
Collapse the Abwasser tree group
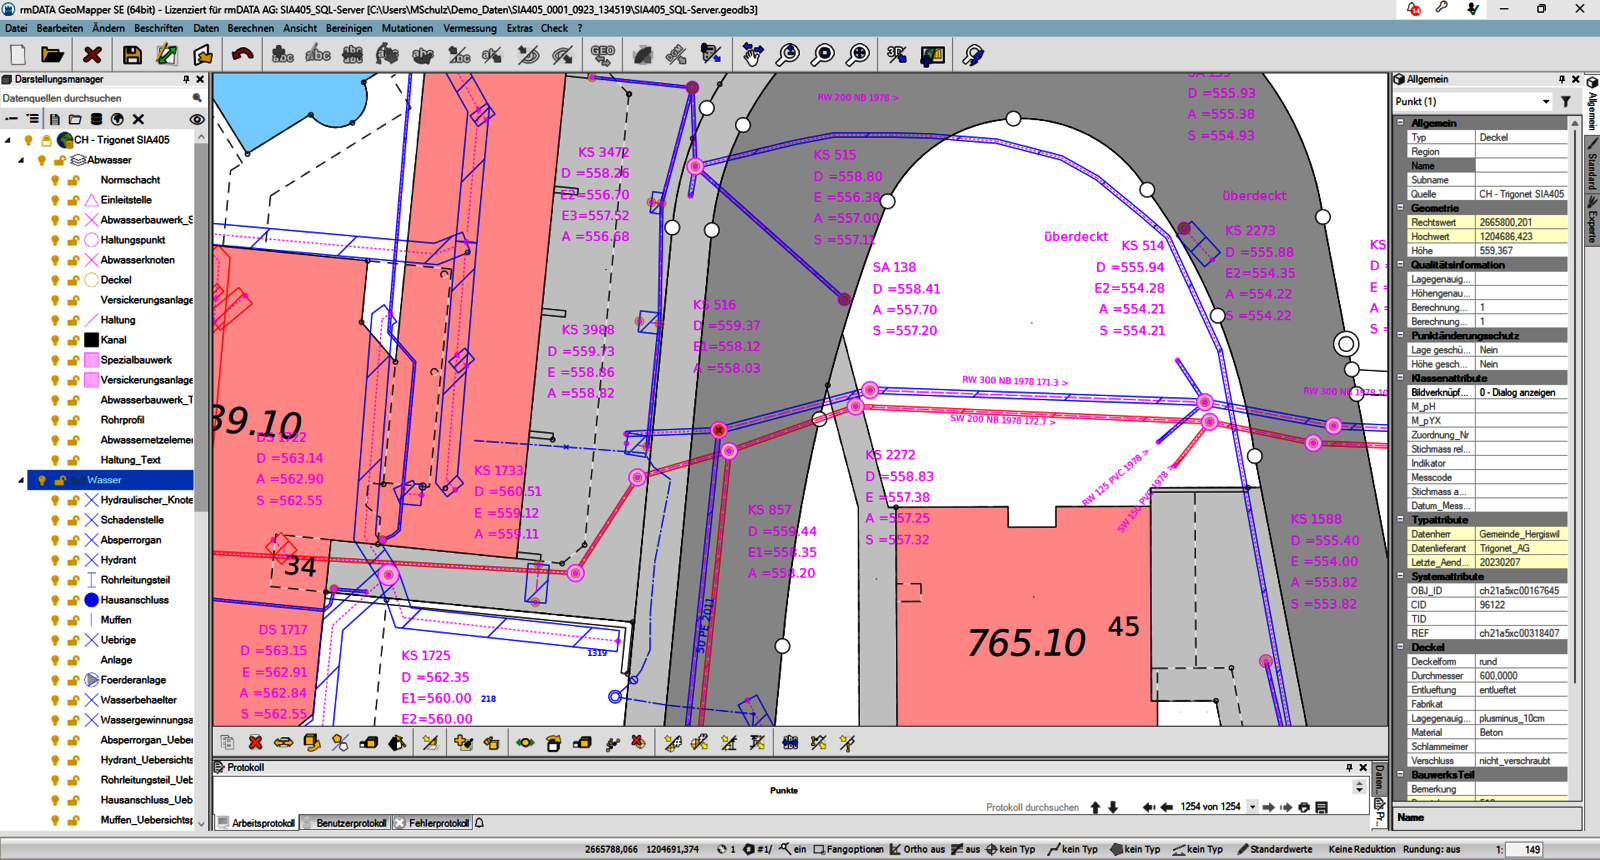pyautogui.click(x=21, y=160)
